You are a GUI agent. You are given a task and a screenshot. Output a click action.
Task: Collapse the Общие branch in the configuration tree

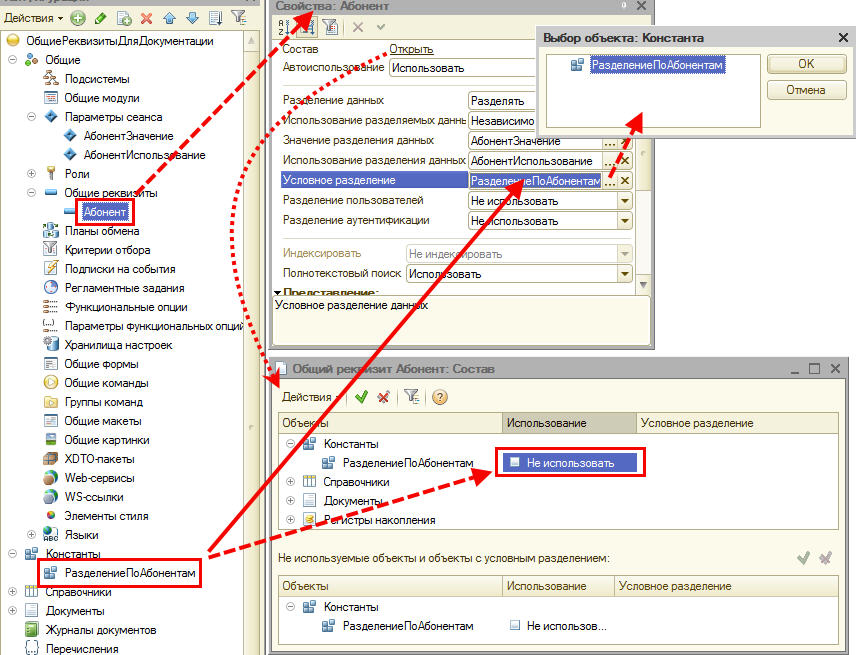13,59
